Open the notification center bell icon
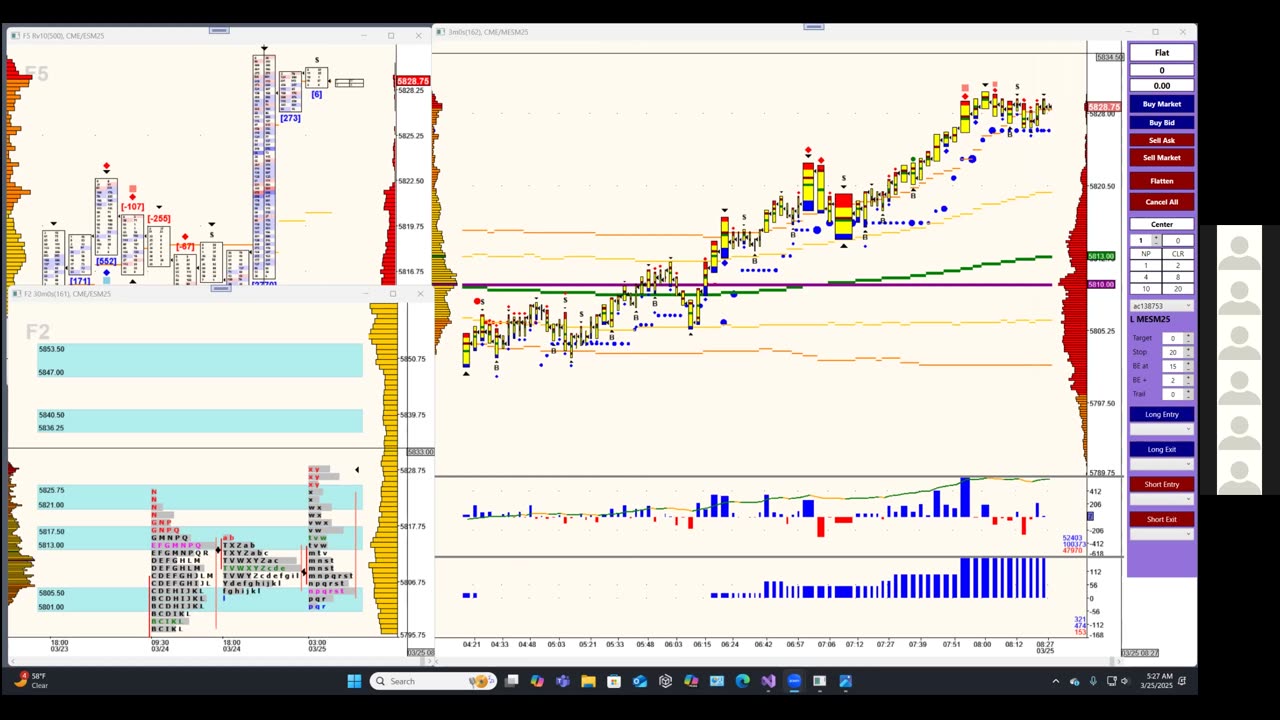This screenshot has height=720, width=1280. pyautogui.click(x=1182, y=681)
